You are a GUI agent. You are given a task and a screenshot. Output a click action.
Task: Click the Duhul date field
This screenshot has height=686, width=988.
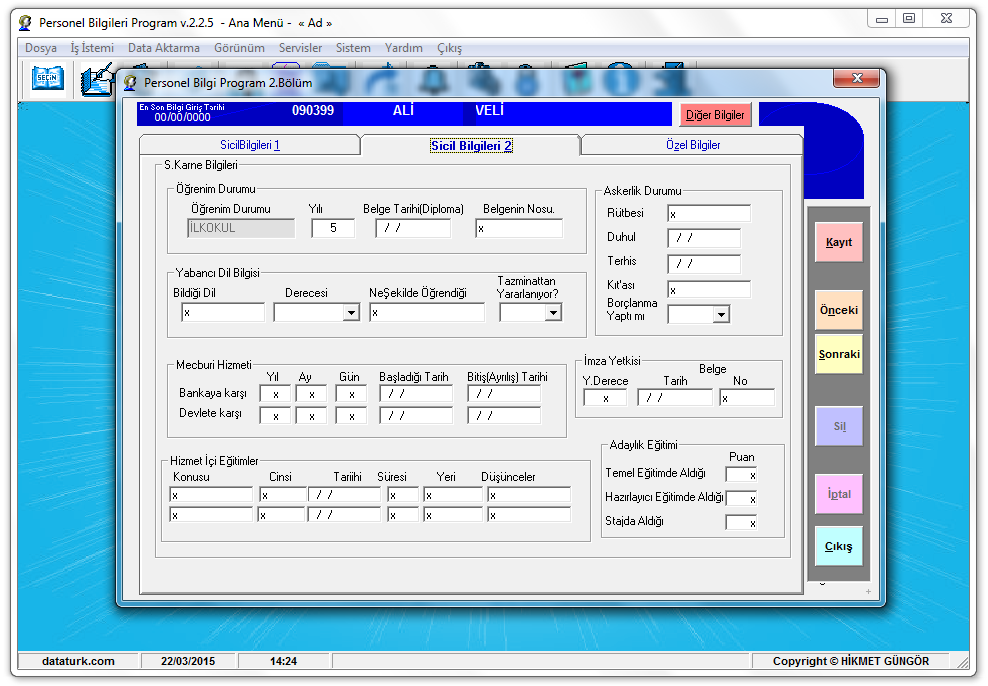click(704, 238)
